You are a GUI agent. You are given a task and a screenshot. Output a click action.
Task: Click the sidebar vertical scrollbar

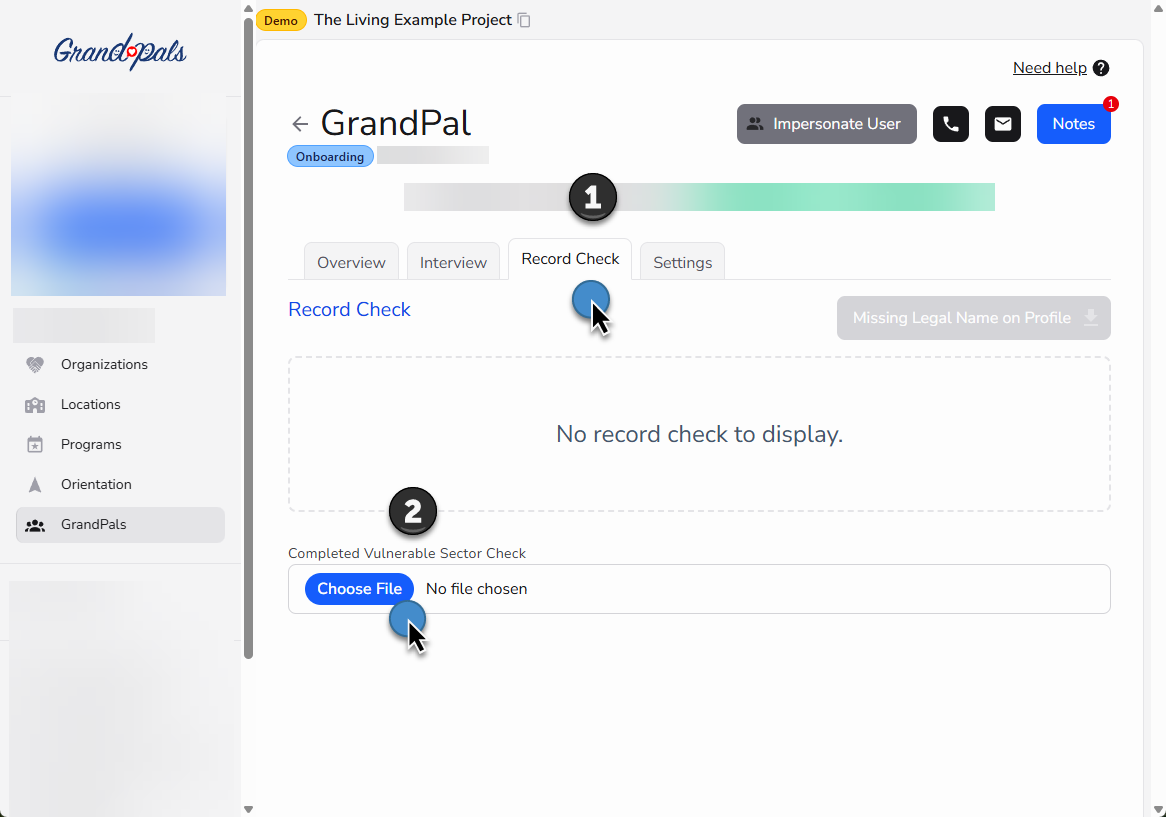click(248, 338)
